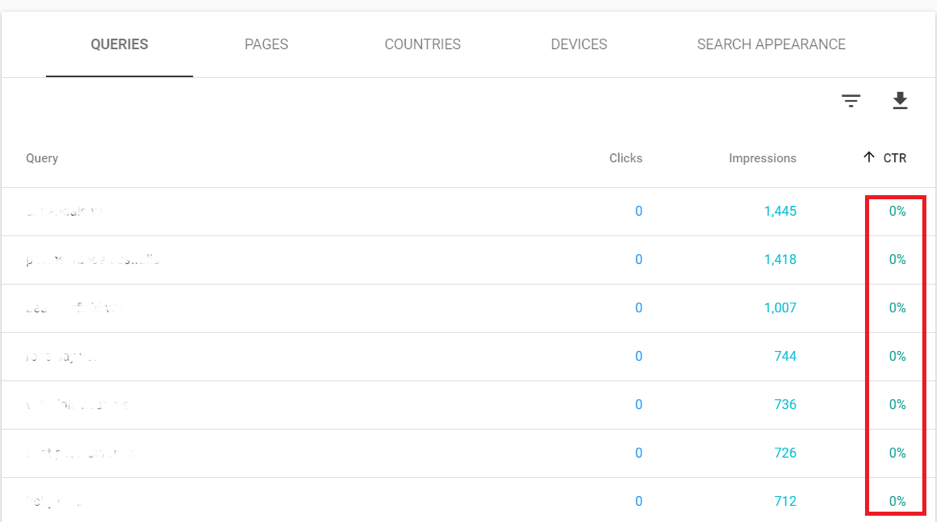Select the row with 1,445 impressions
This screenshot has width=937, height=522.
pos(779,211)
